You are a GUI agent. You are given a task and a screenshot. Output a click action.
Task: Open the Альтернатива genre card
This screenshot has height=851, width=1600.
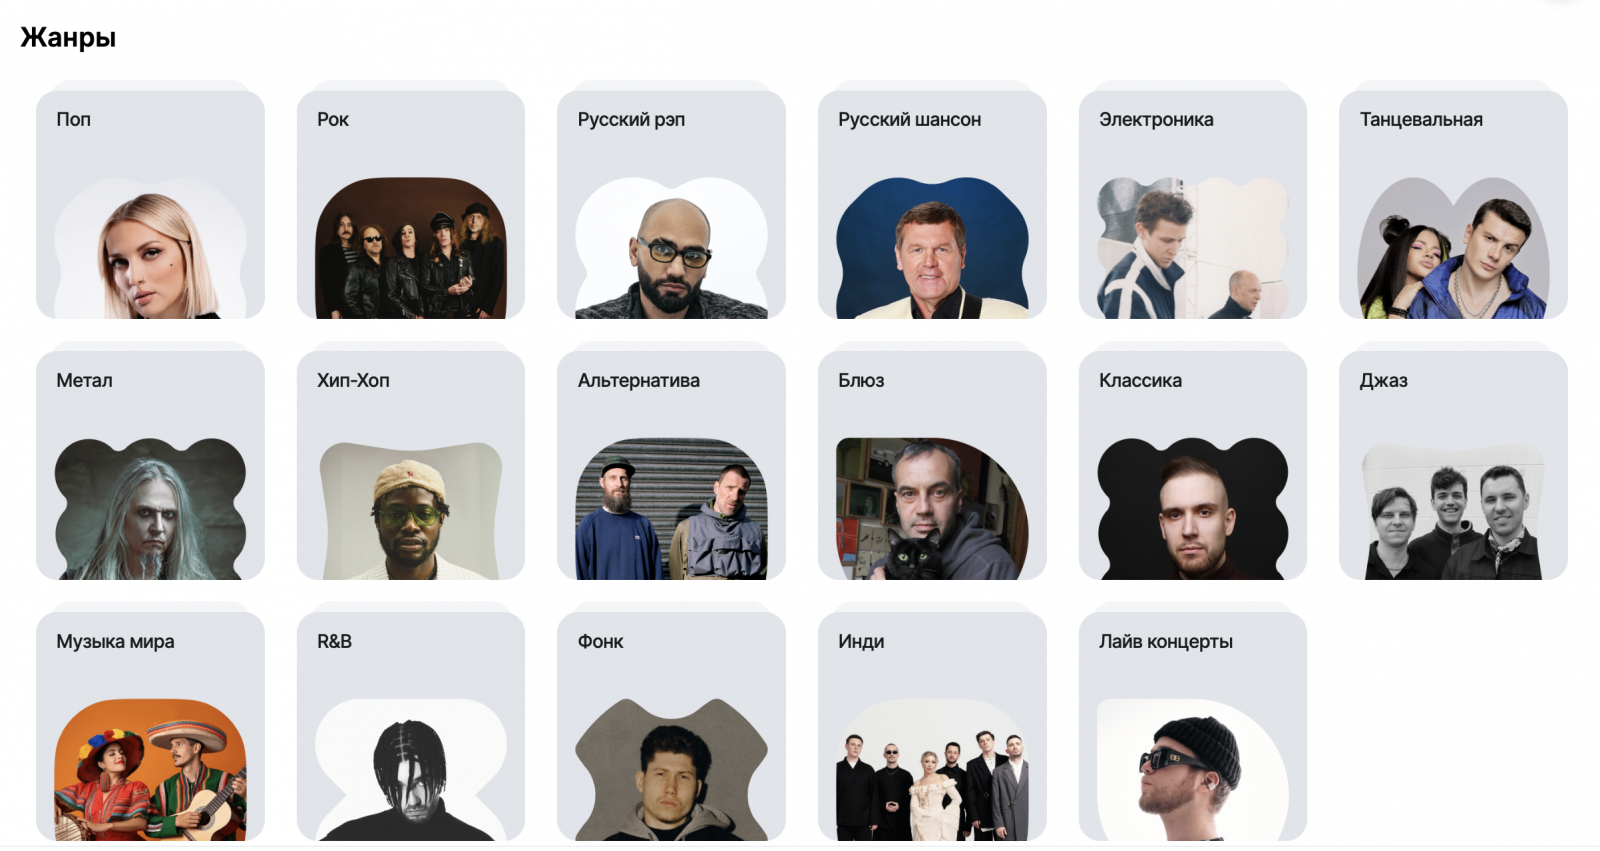pyautogui.click(x=671, y=465)
